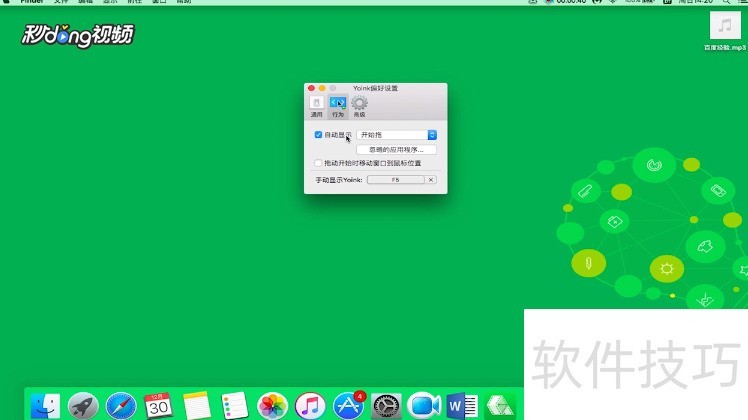Open the yellow Notes app in Dock
The width and height of the screenshot is (748, 420).
197,406
